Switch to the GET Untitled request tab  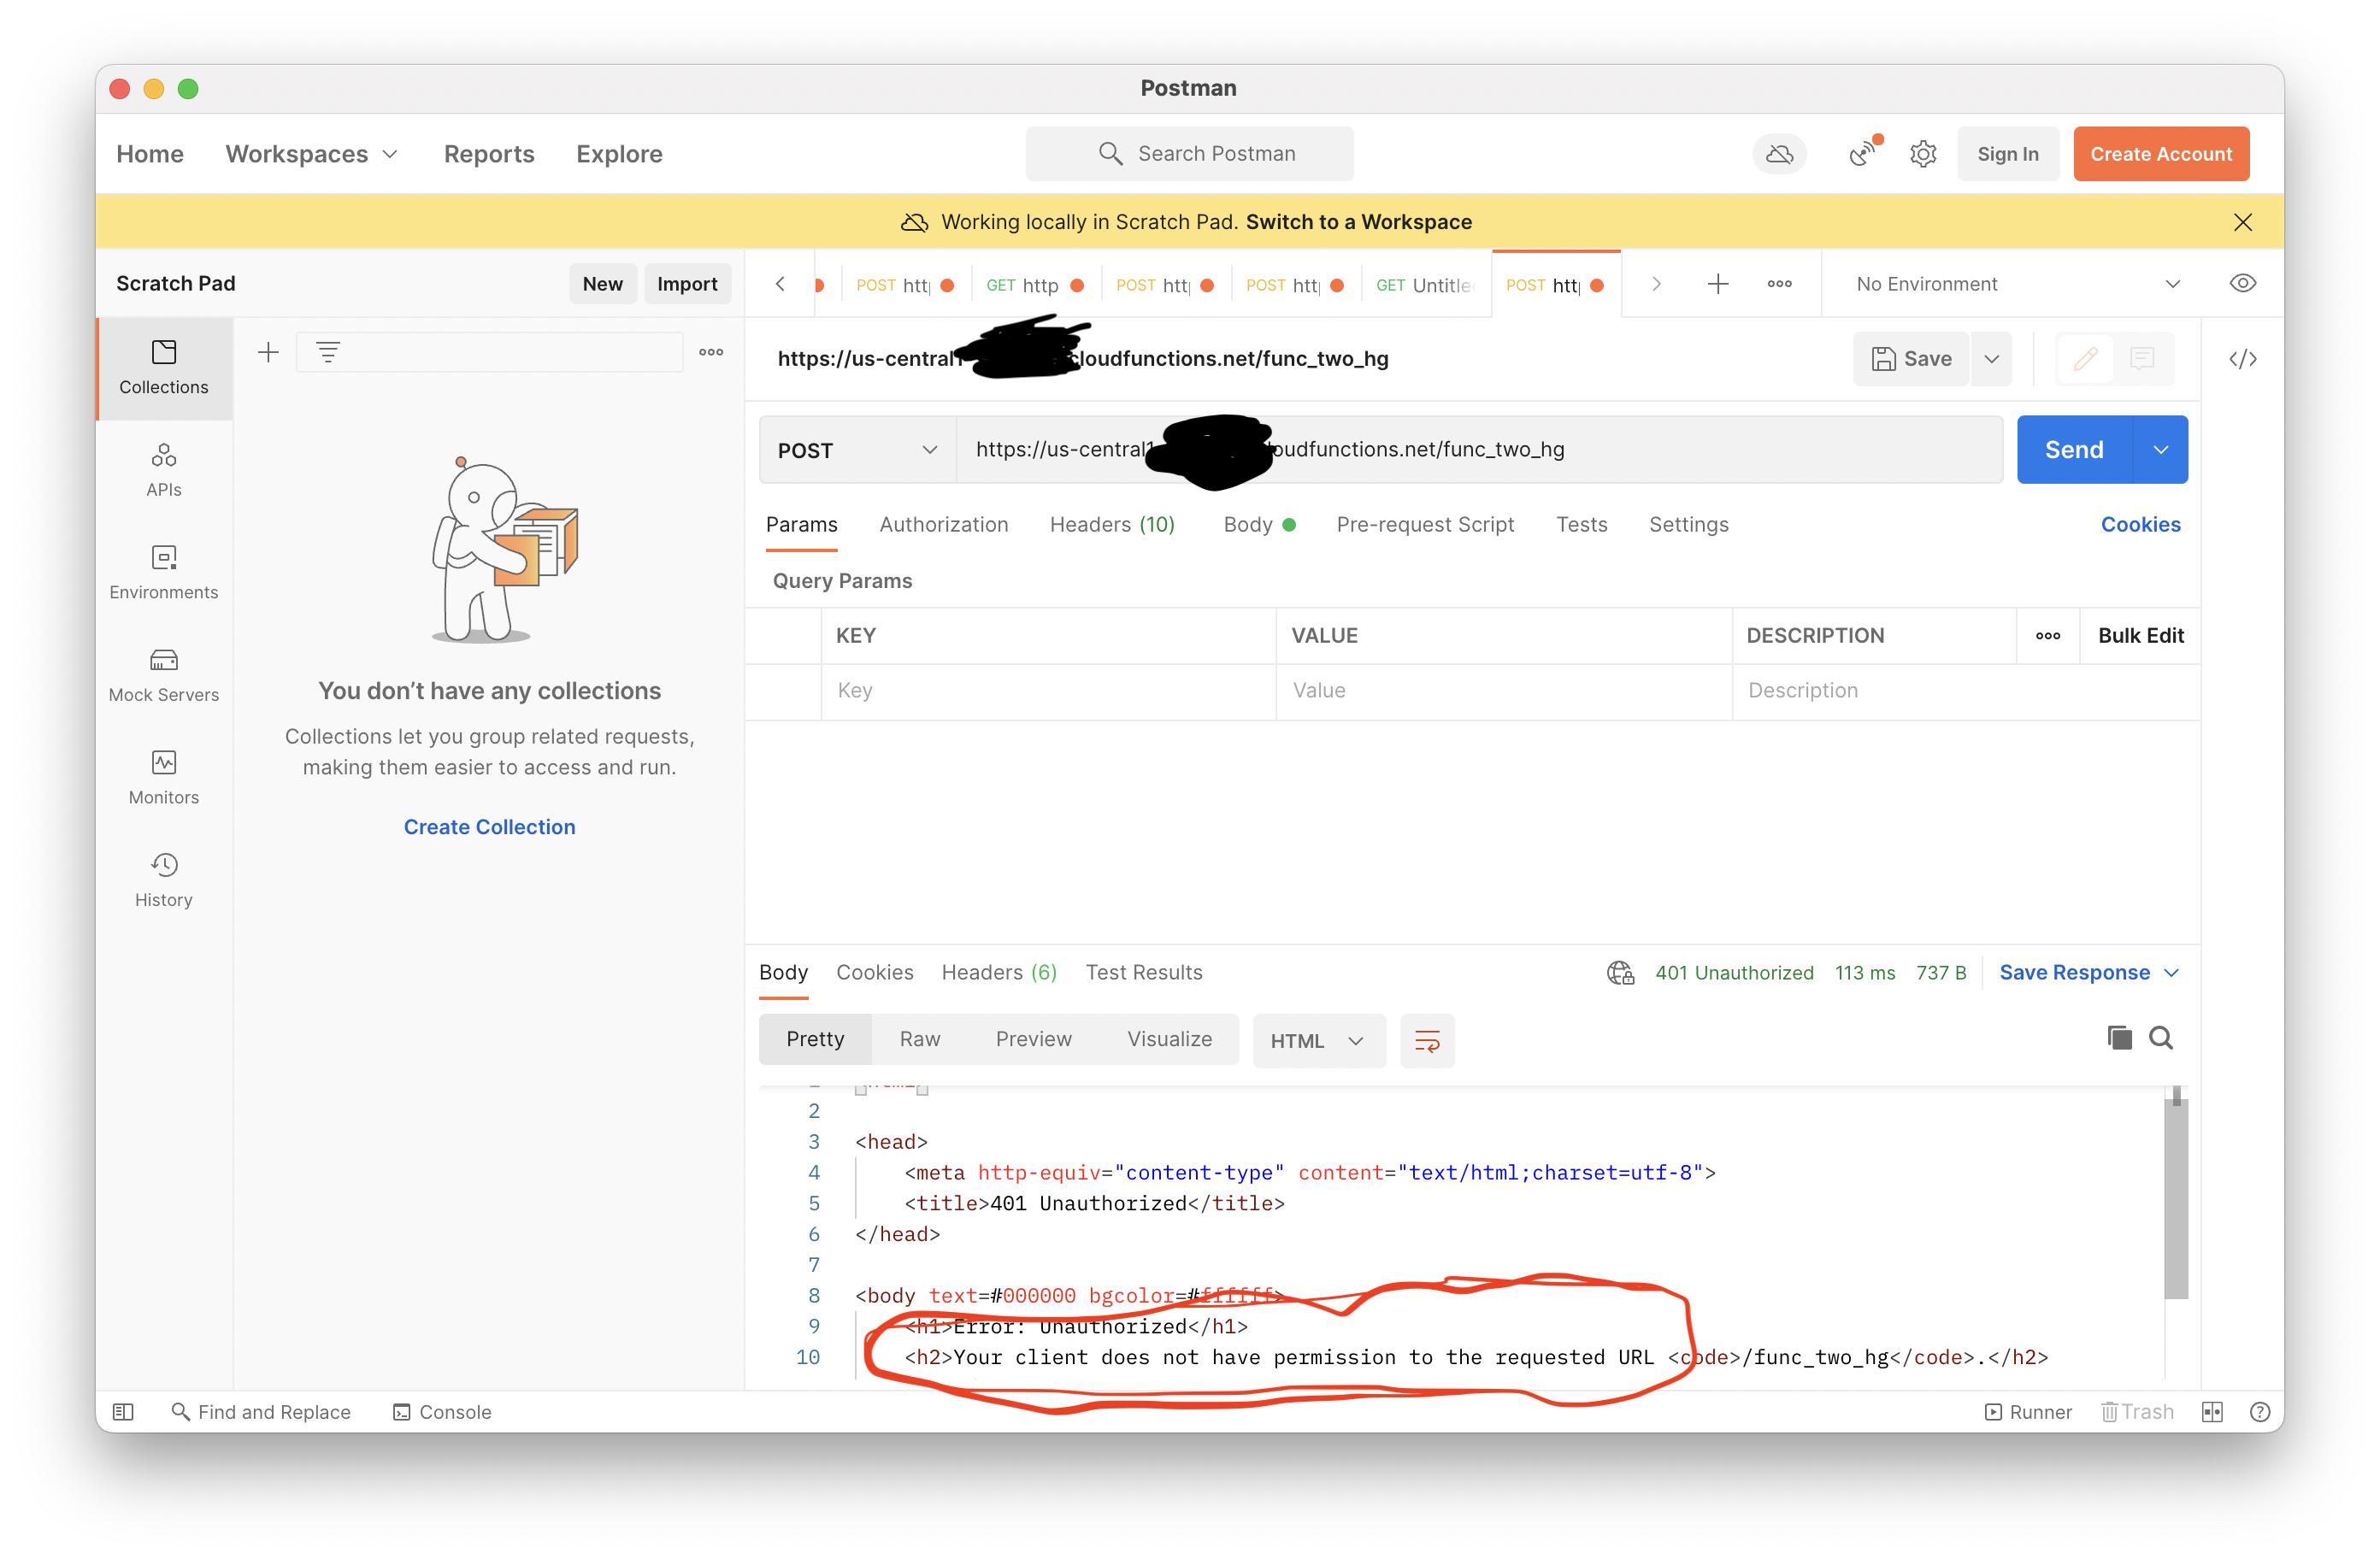point(1425,285)
